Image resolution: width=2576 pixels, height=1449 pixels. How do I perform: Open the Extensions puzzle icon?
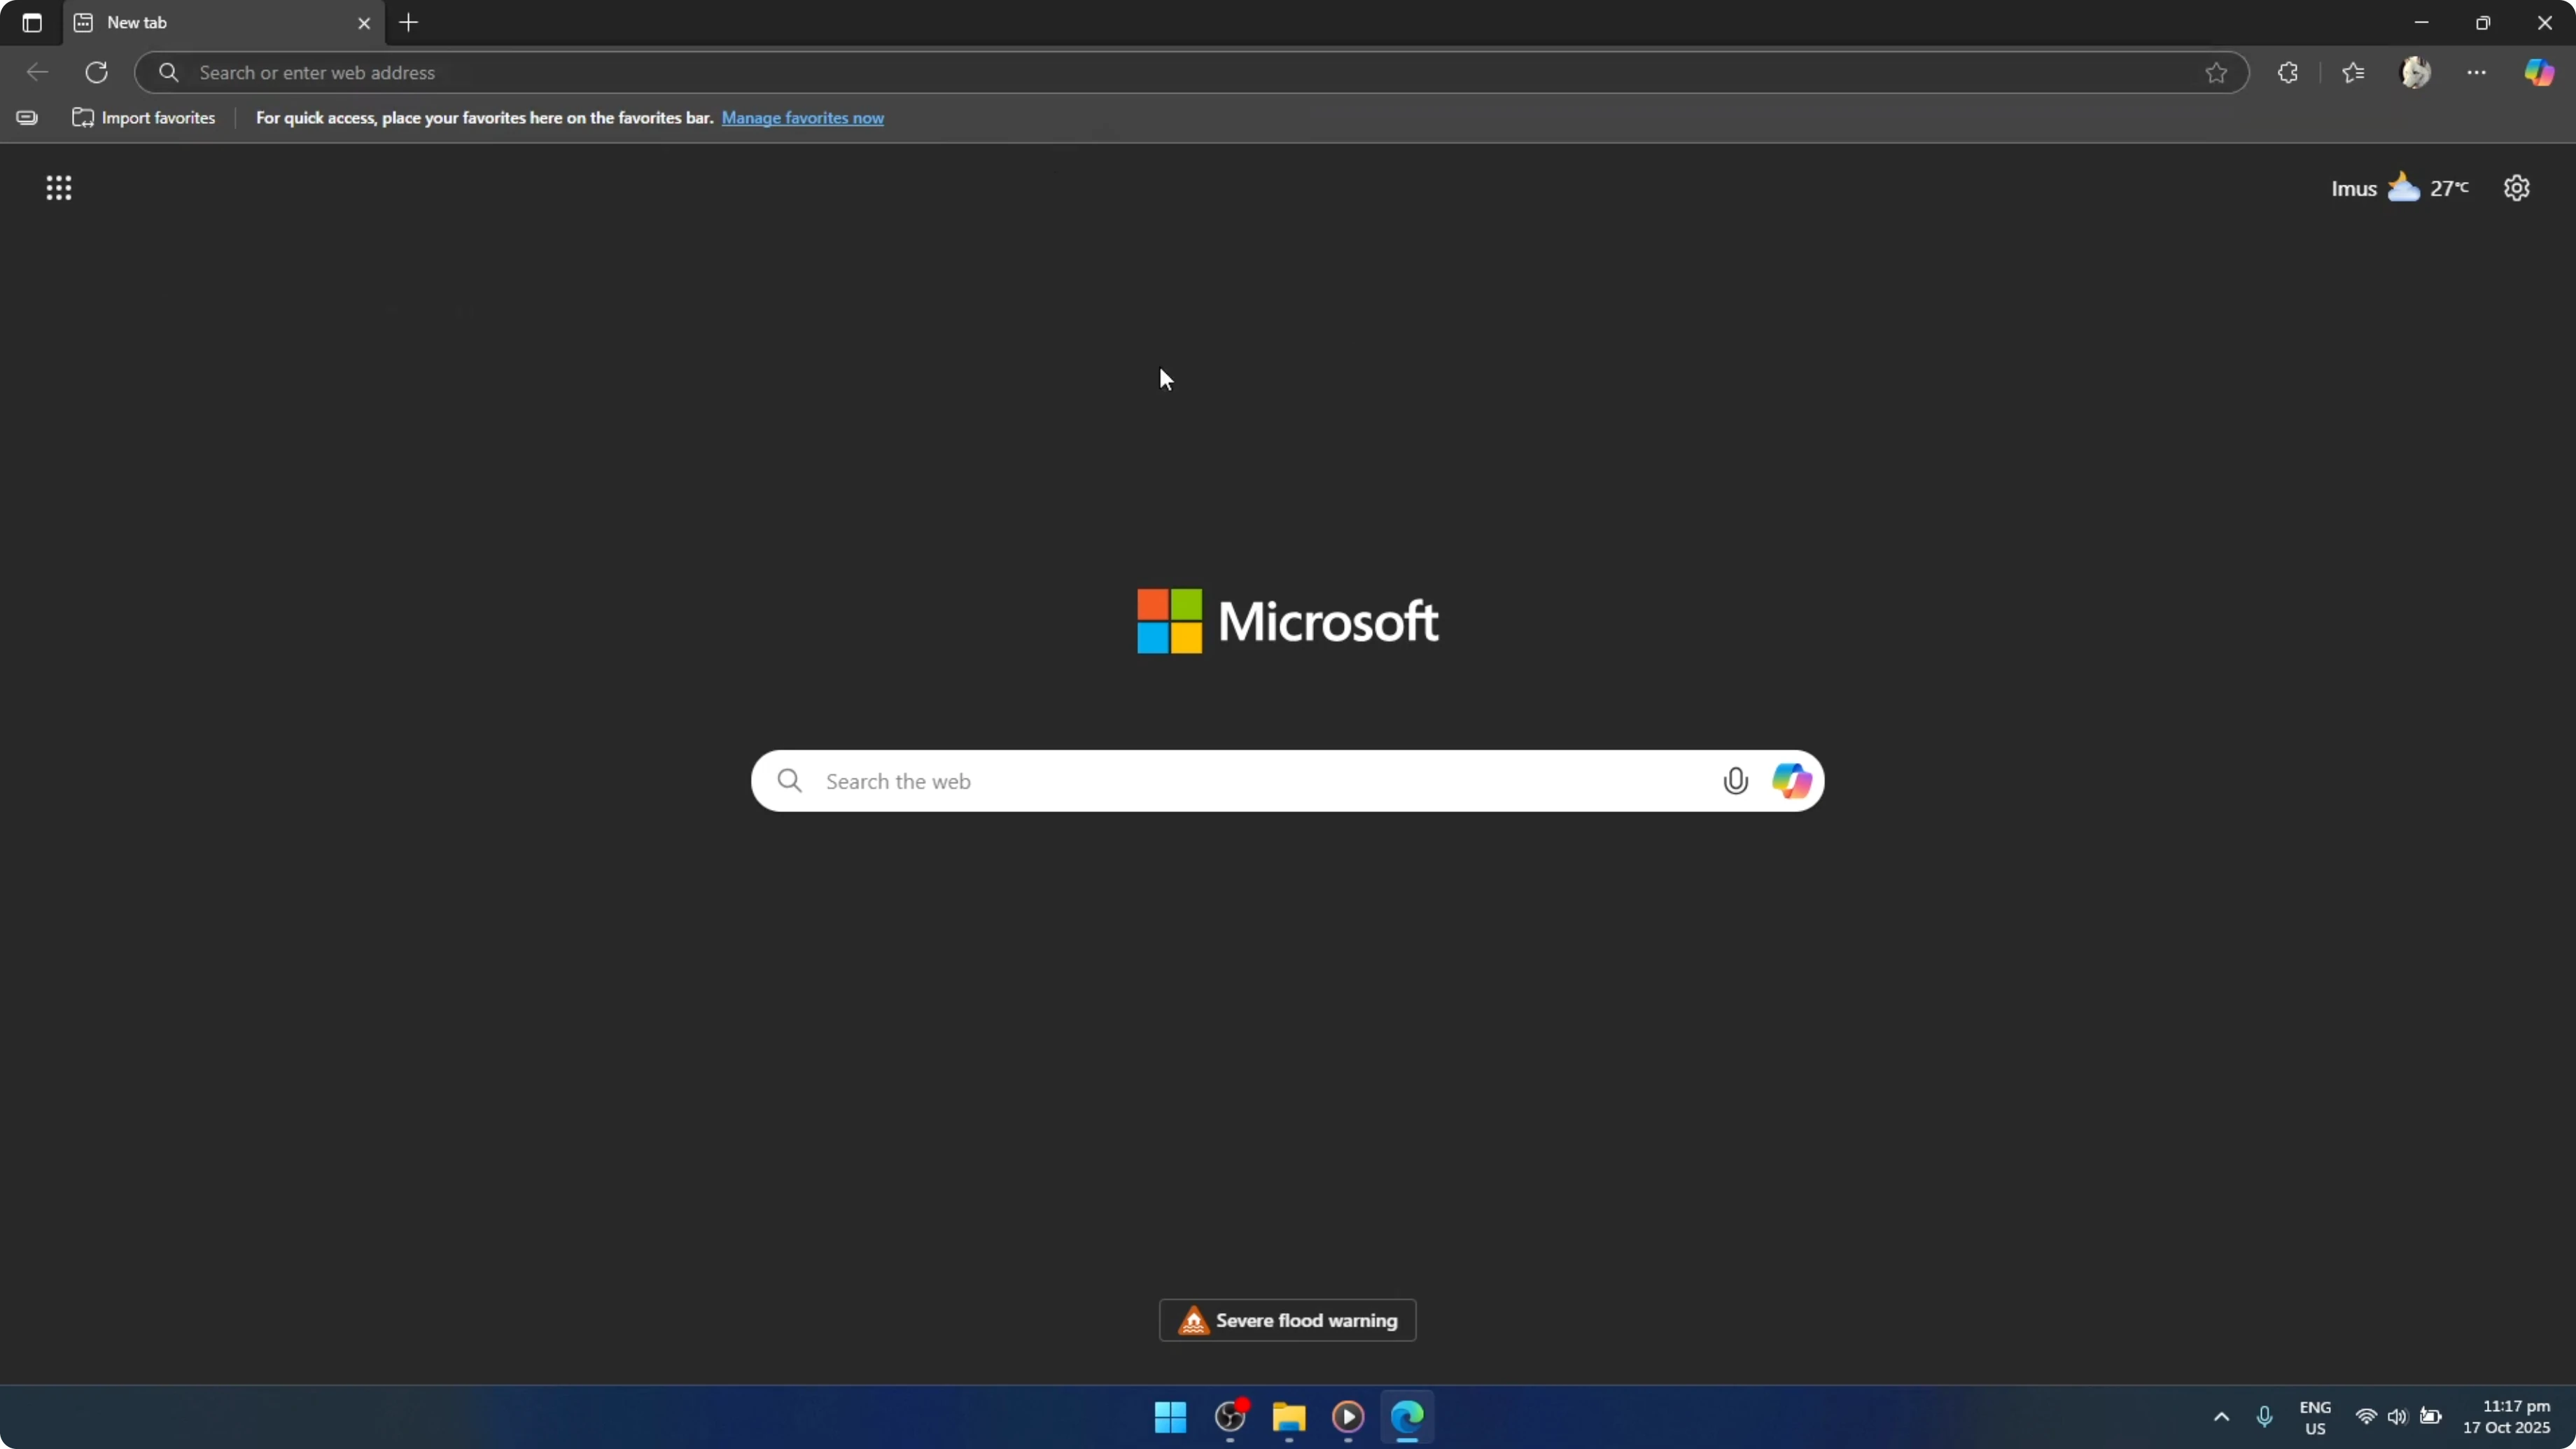(2289, 72)
